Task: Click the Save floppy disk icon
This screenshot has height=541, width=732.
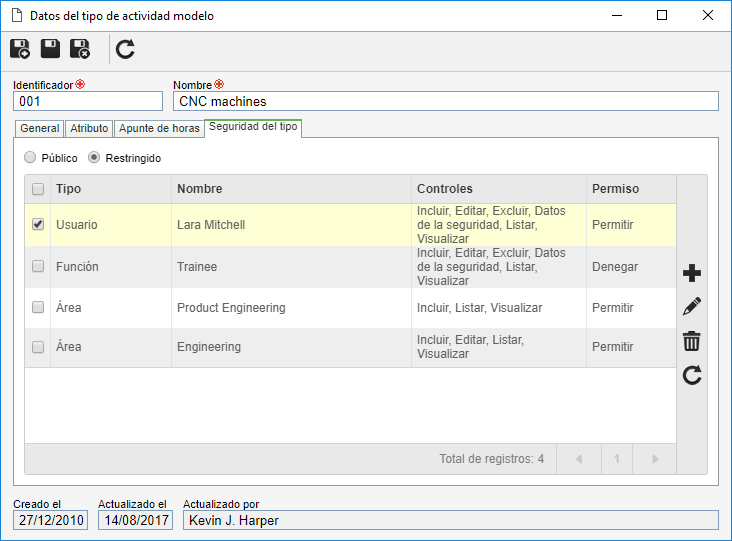Action: click(50, 49)
